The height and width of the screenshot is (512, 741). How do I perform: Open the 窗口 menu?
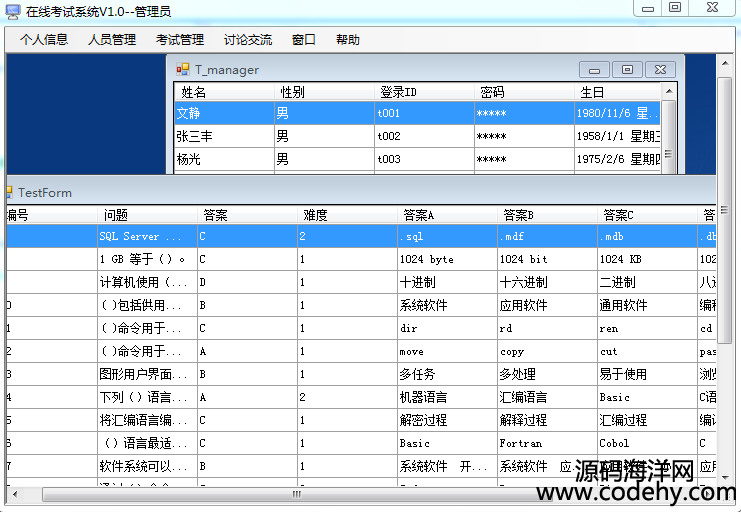(303, 40)
